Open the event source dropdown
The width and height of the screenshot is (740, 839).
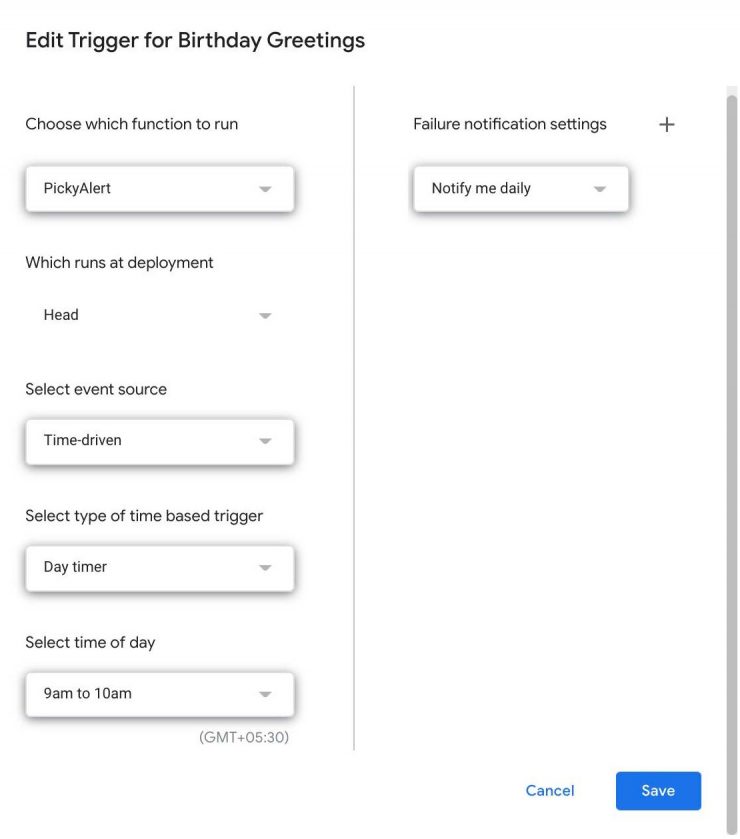pos(158,440)
